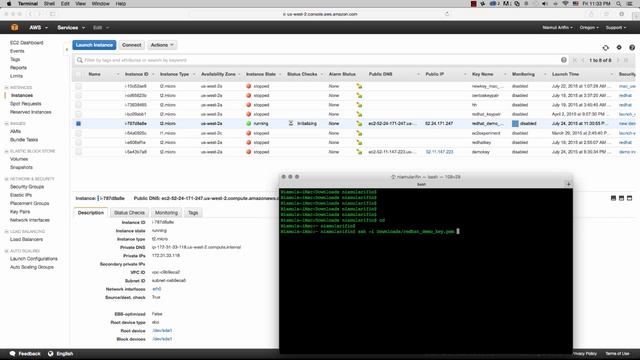Click the volume icon in menu bar

[545, 4]
